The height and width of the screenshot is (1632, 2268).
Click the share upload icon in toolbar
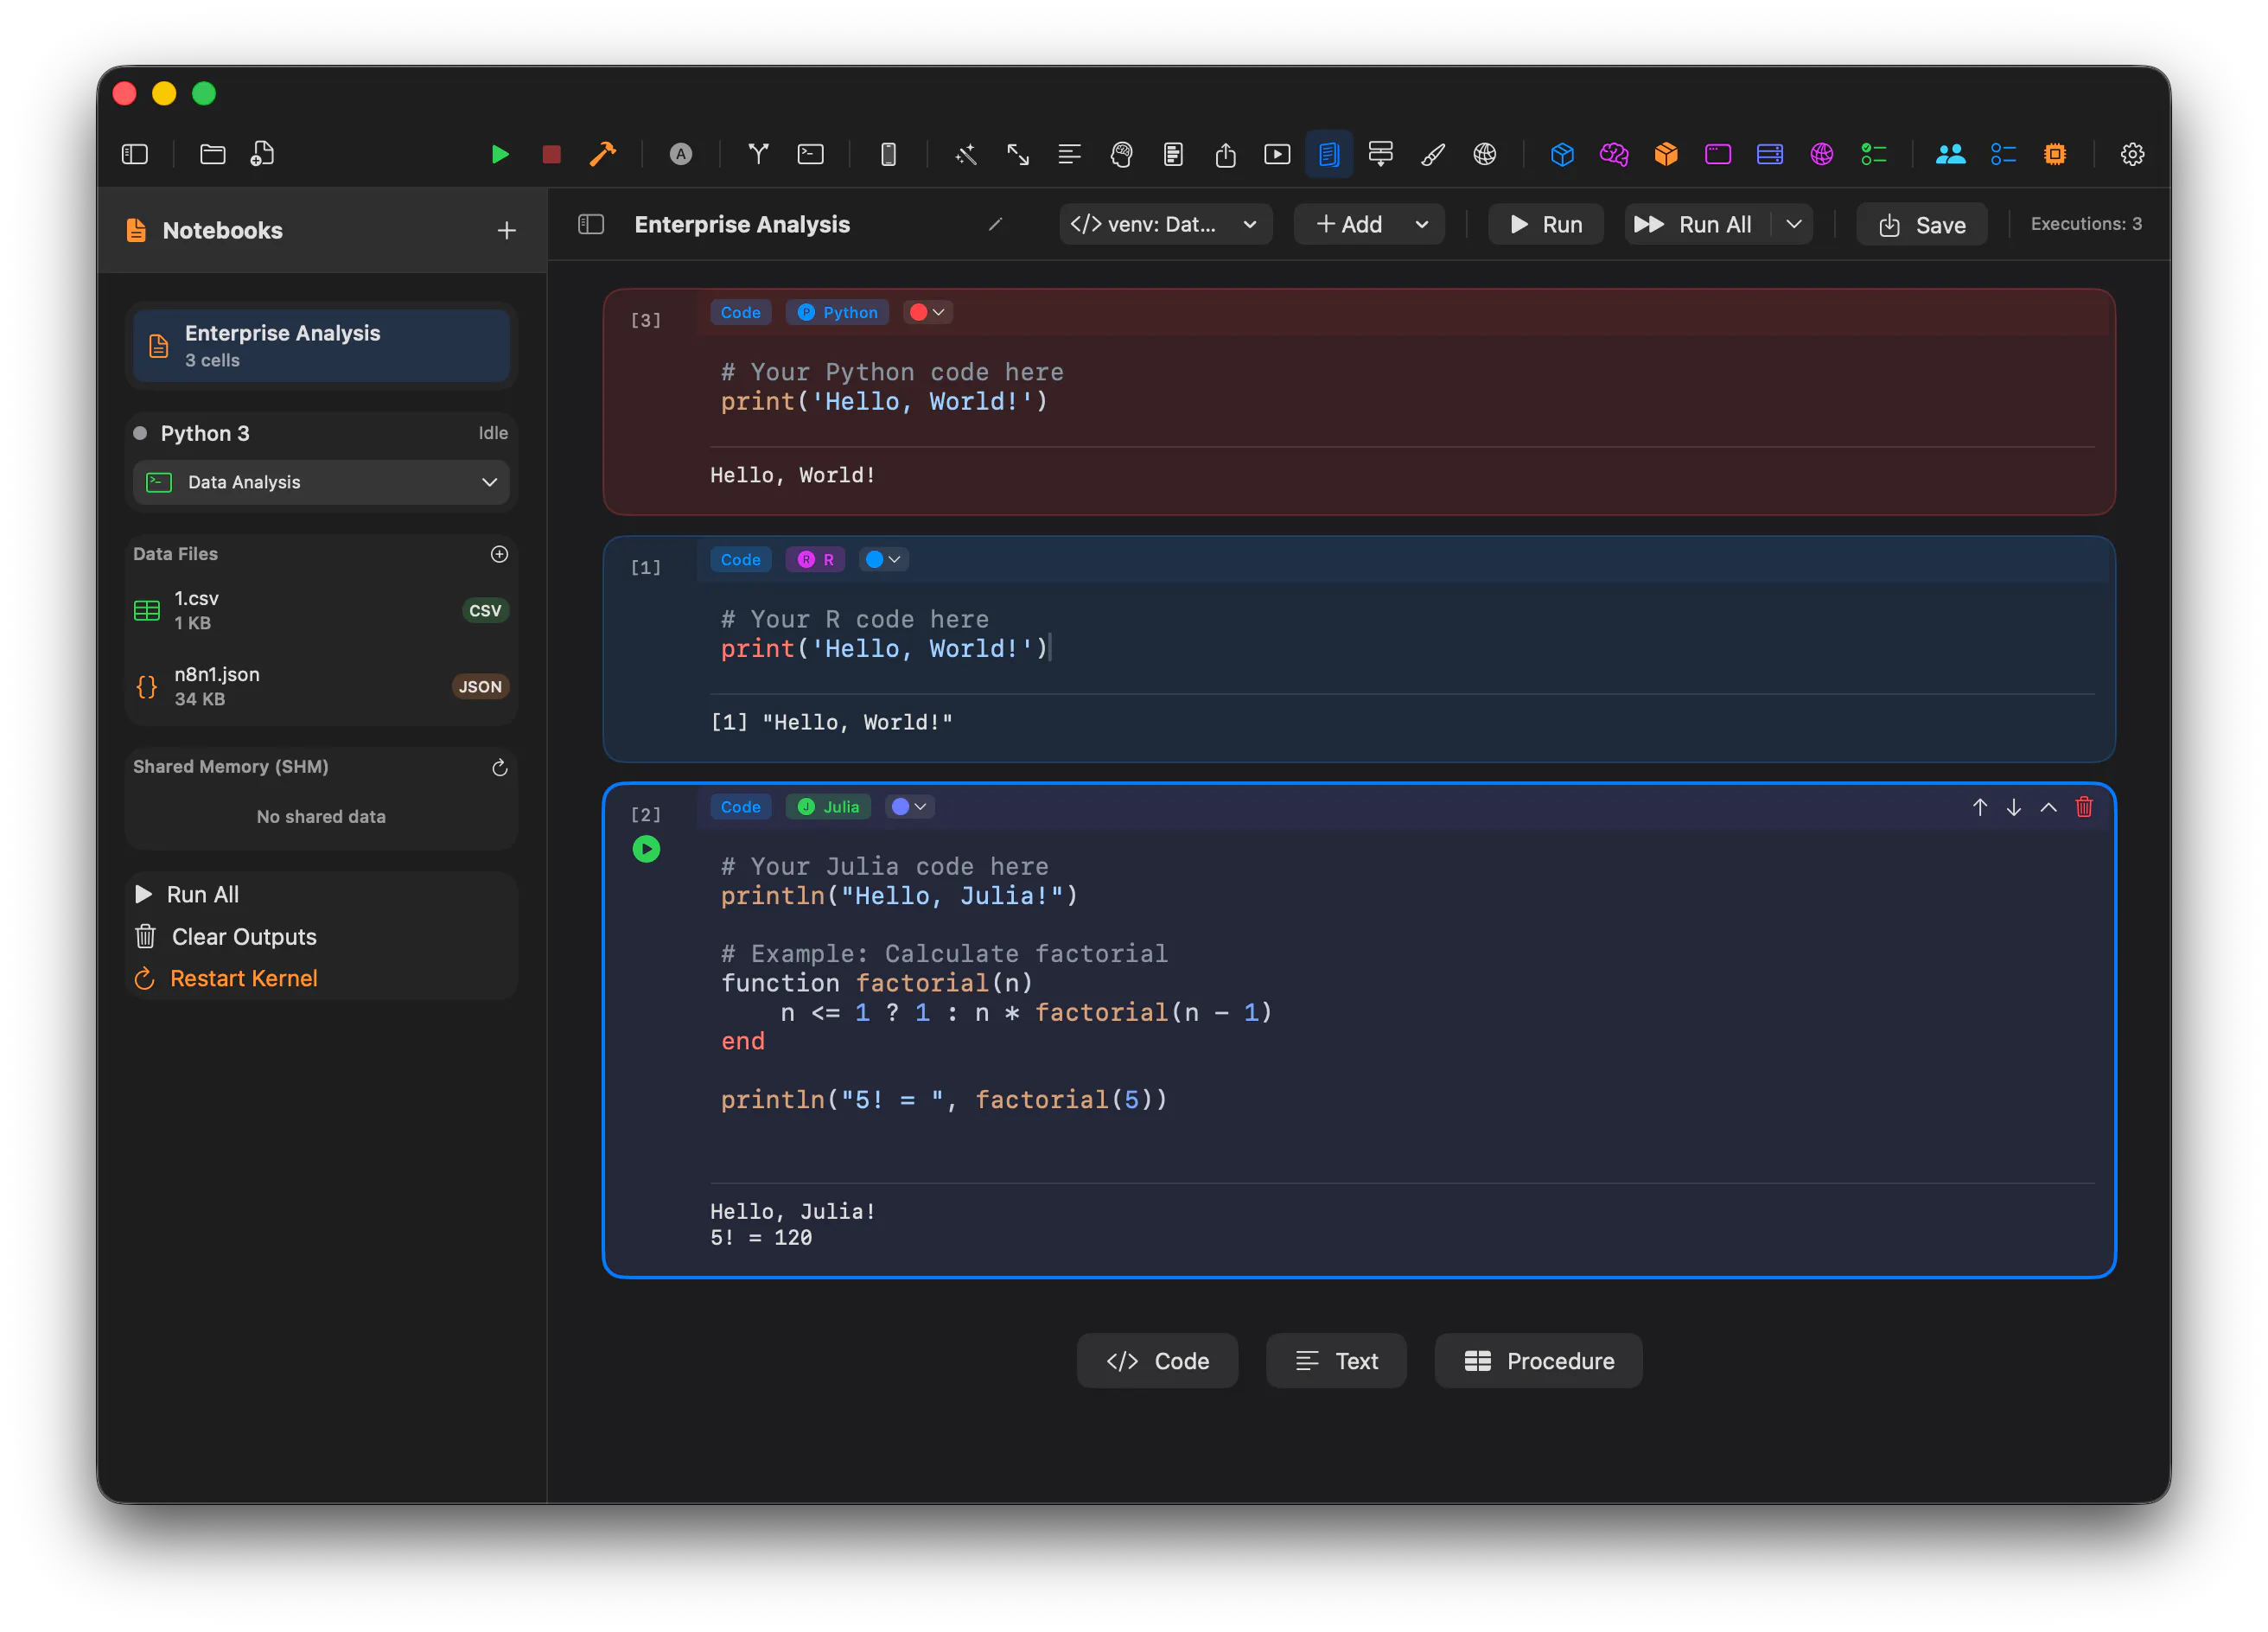point(1225,154)
